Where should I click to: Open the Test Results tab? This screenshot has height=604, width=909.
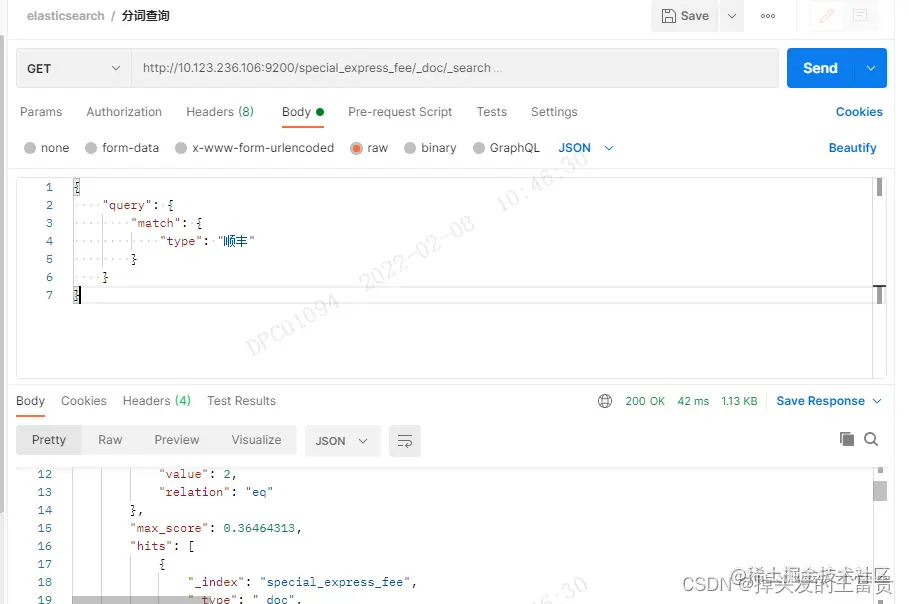241,401
